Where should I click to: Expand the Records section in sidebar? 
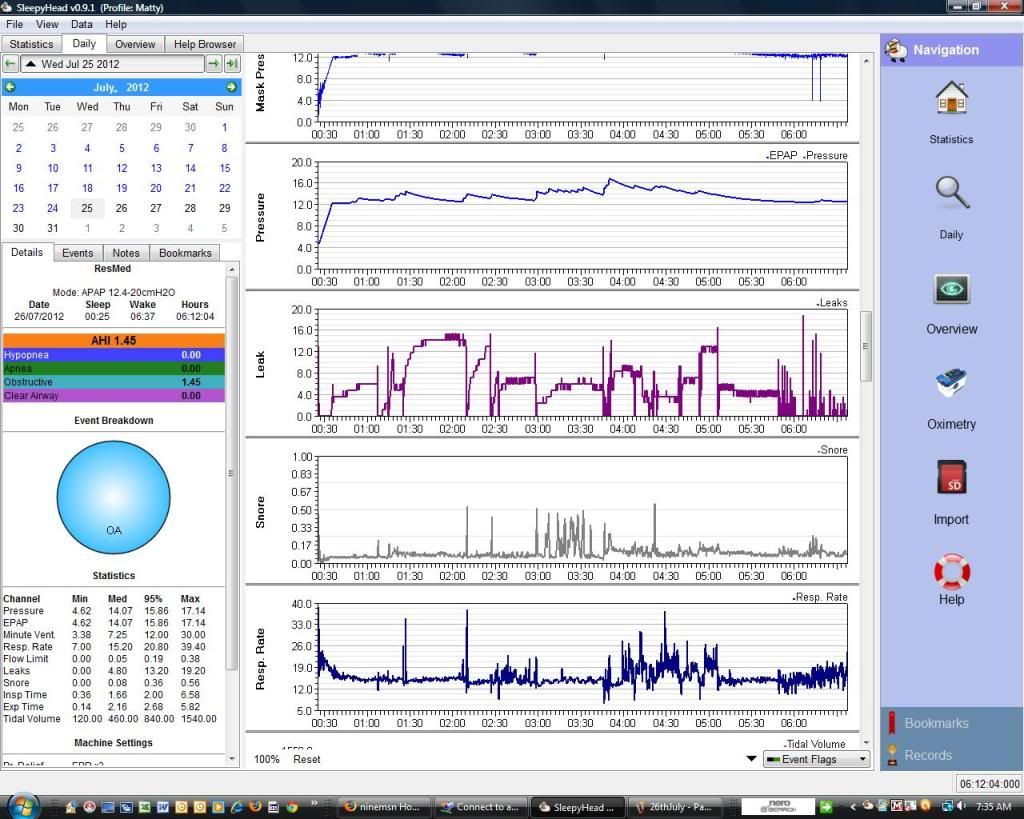click(x=928, y=755)
